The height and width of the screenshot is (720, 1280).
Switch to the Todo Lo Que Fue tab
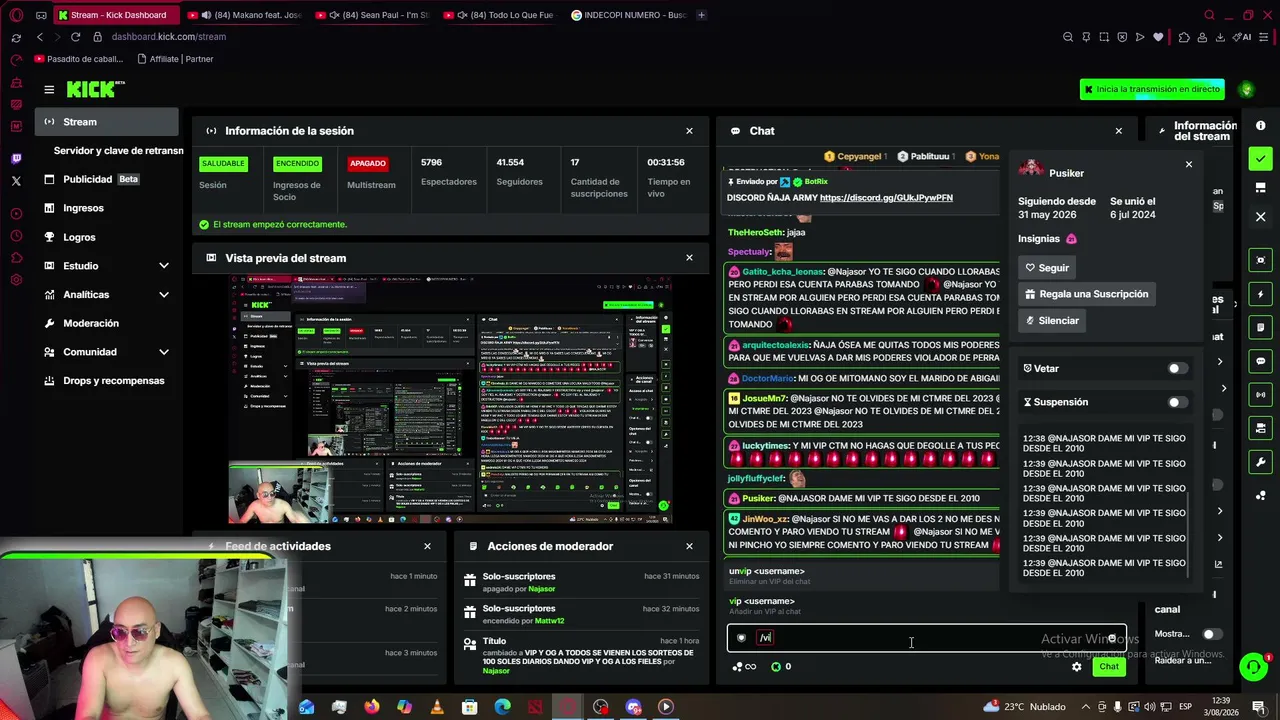[x=499, y=15]
